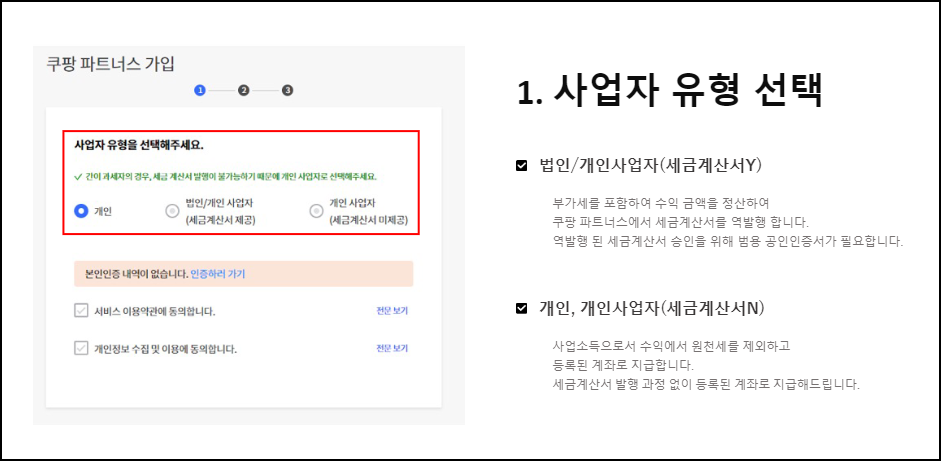Check 서비스 이용약관에 동의합니다 checkbox
This screenshot has width=941, height=461.
tap(81, 311)
